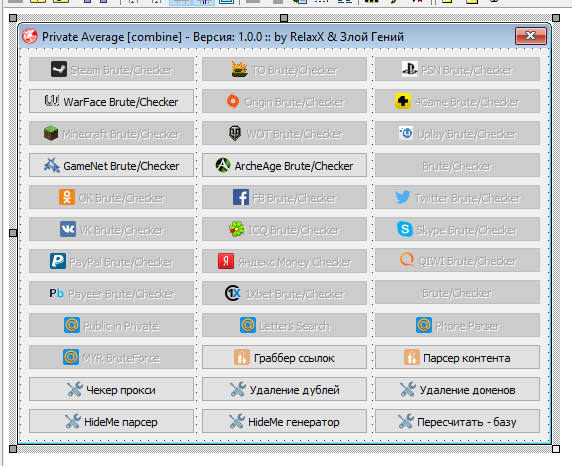
Task: Click the GameNet blue icon
Action: [x=52, y=165]
